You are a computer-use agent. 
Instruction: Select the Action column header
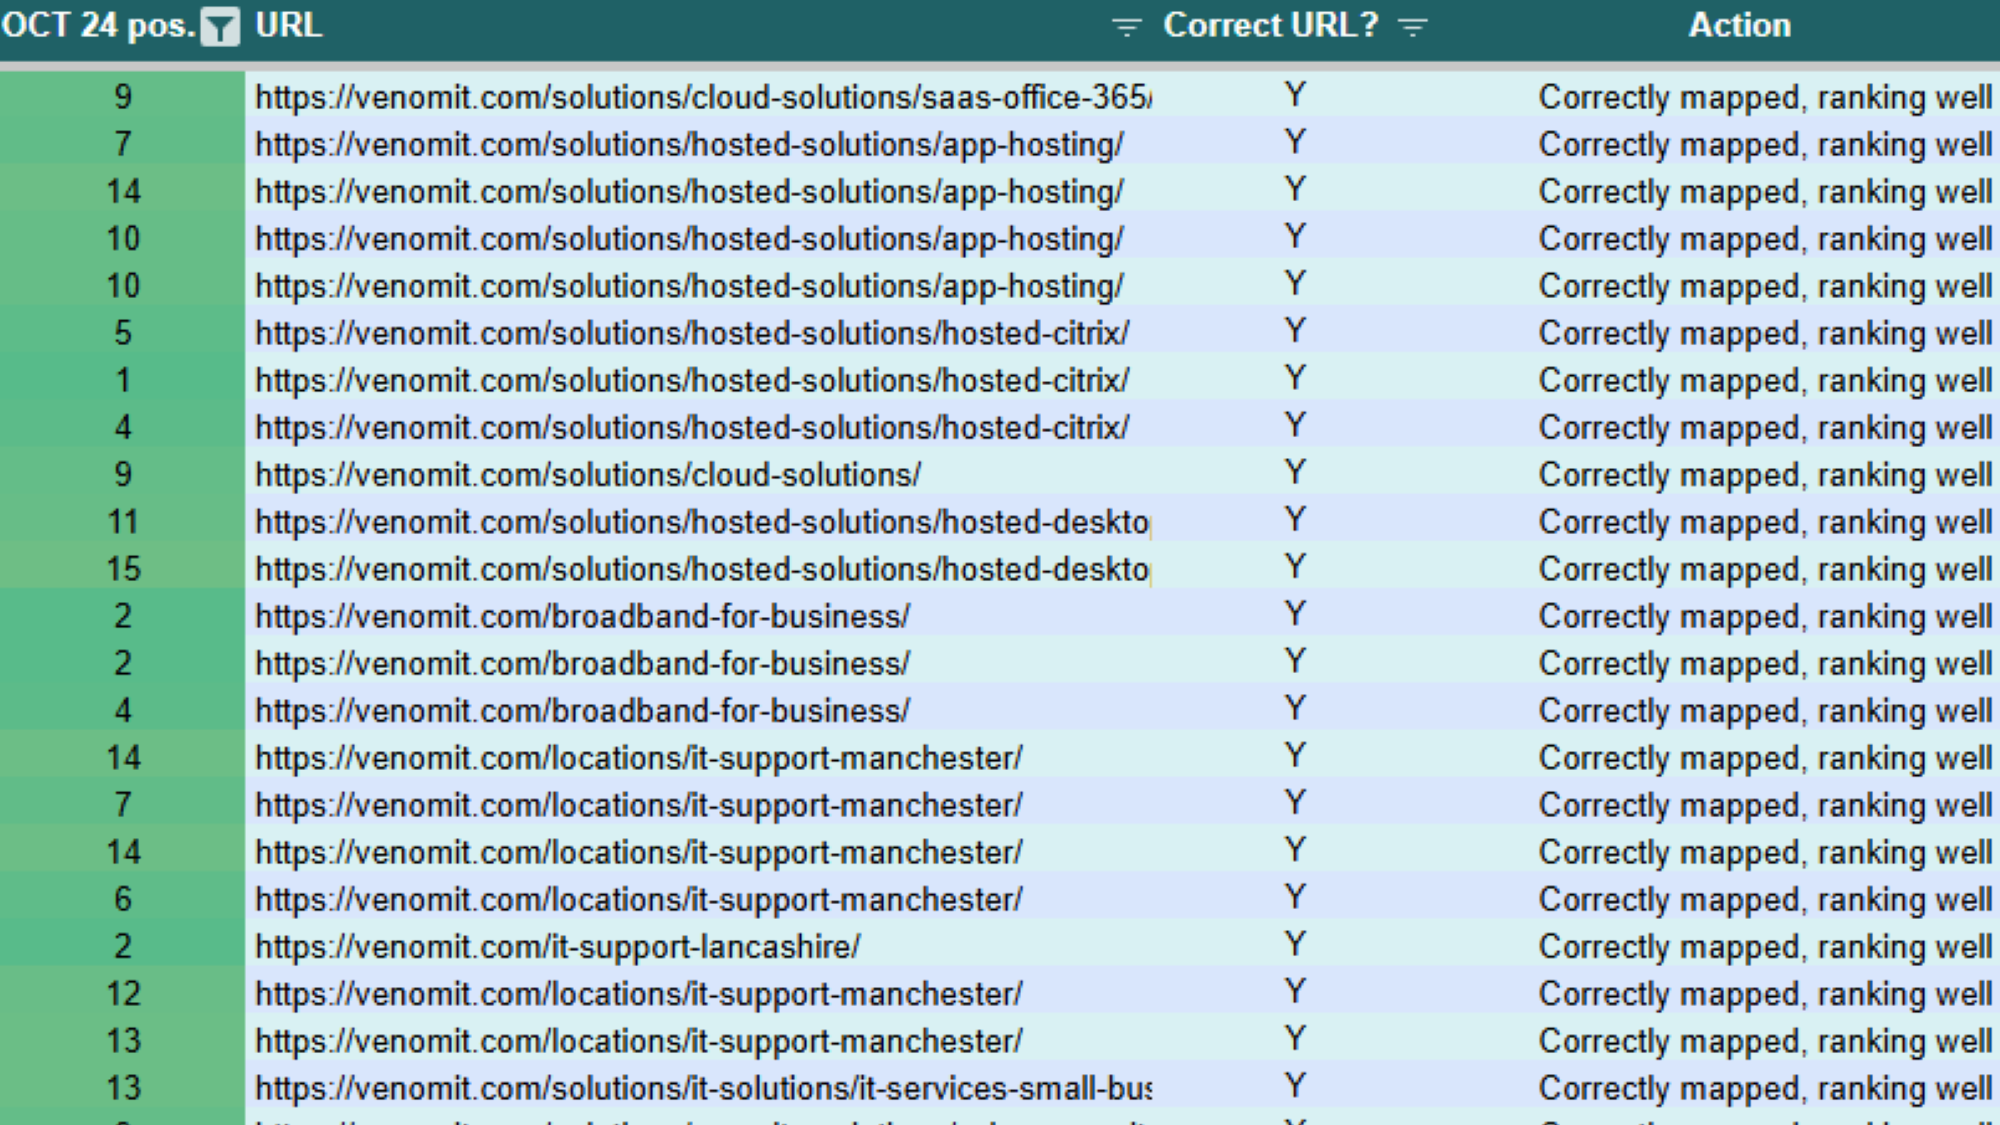1739,25
